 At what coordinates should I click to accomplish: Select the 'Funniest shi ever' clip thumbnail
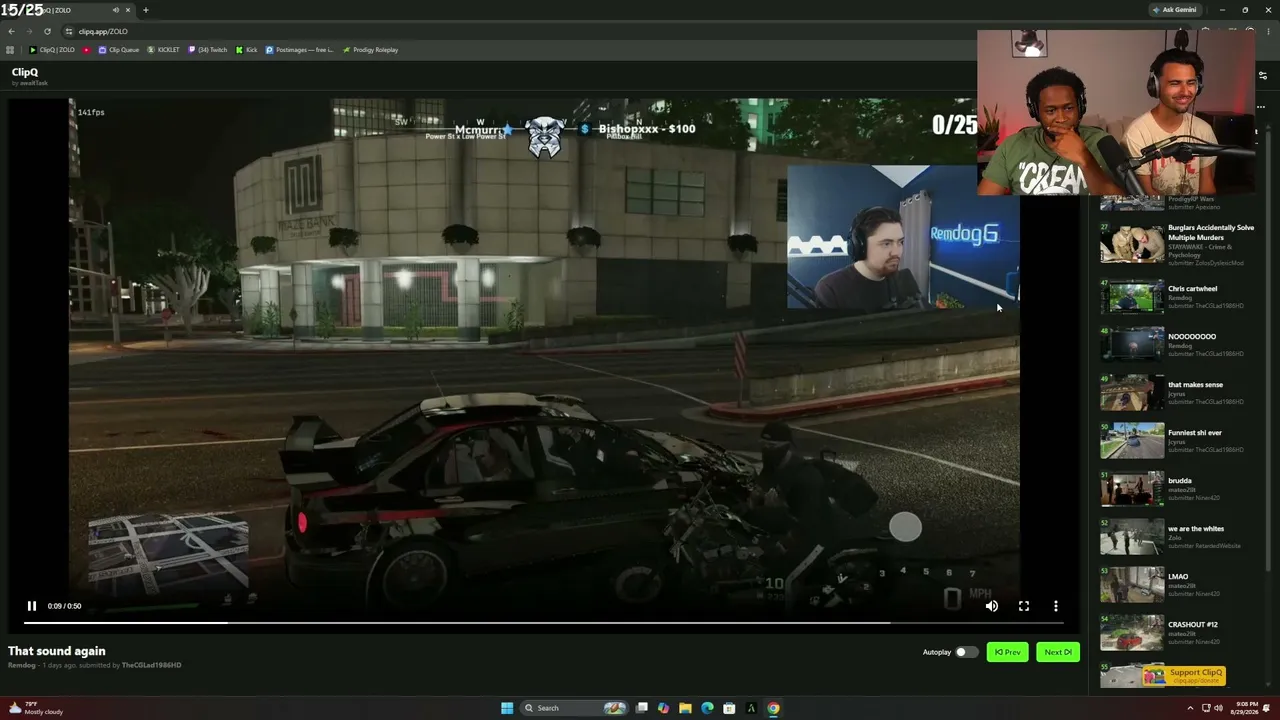coord(1132,440)
